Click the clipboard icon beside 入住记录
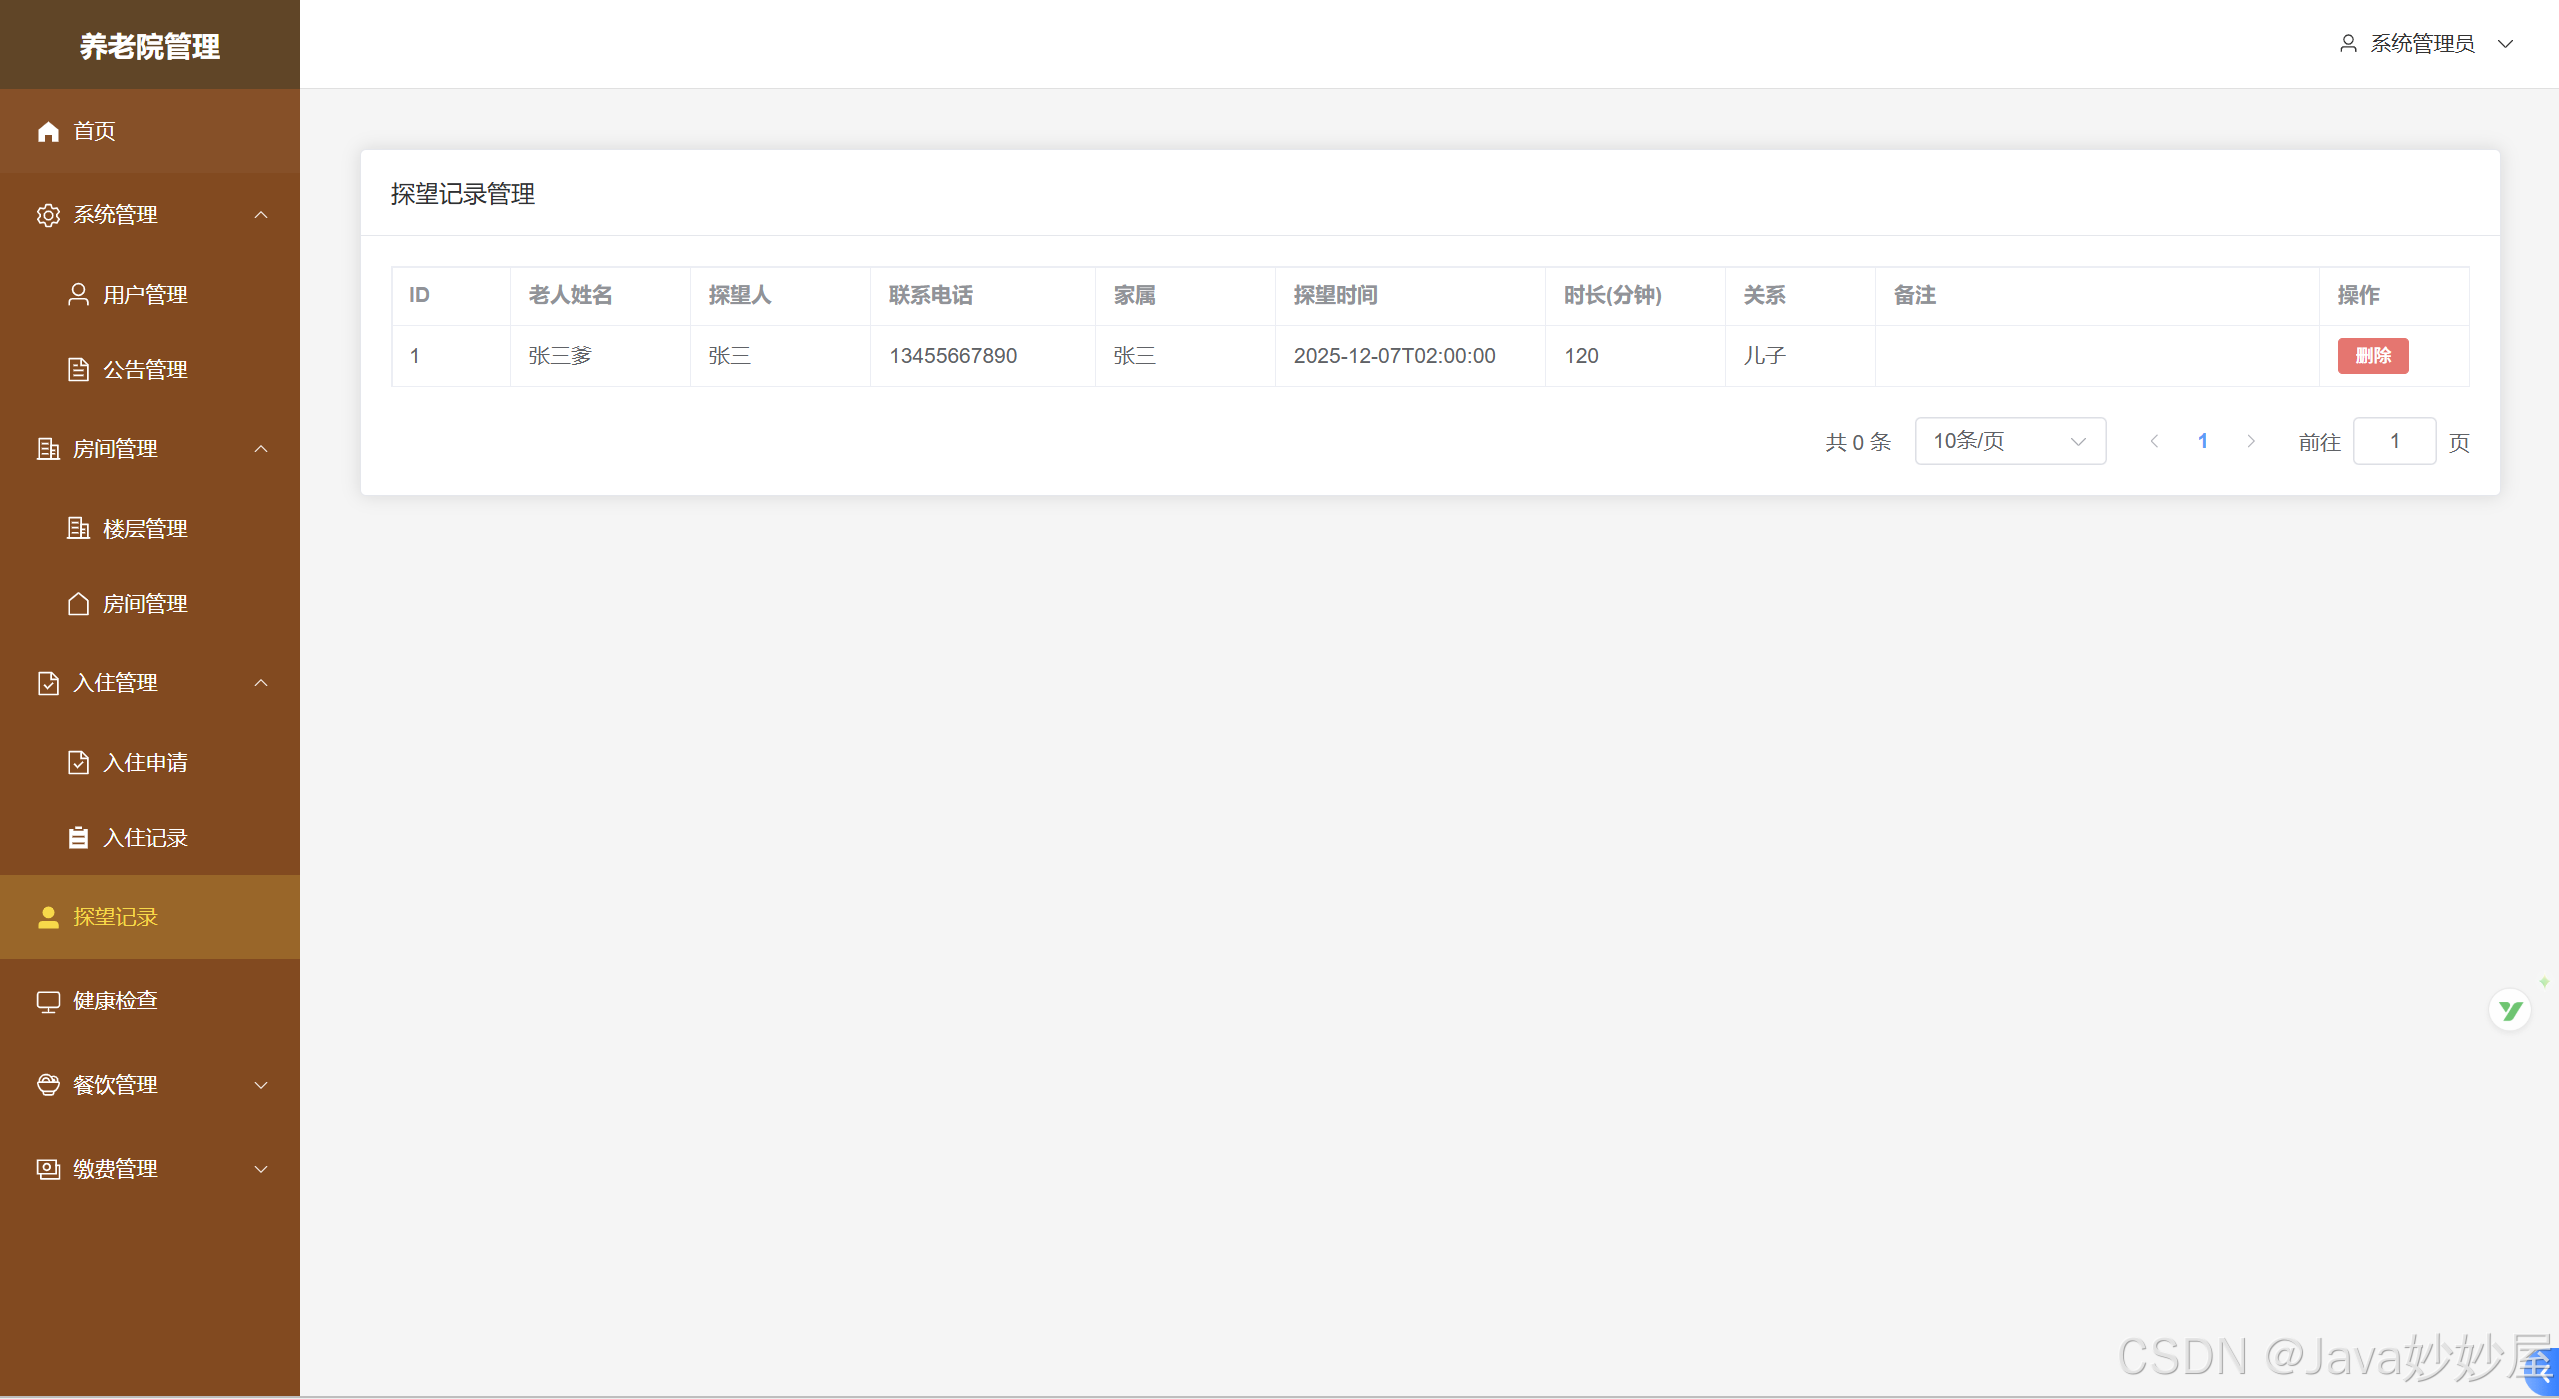 tap(78, 838)
